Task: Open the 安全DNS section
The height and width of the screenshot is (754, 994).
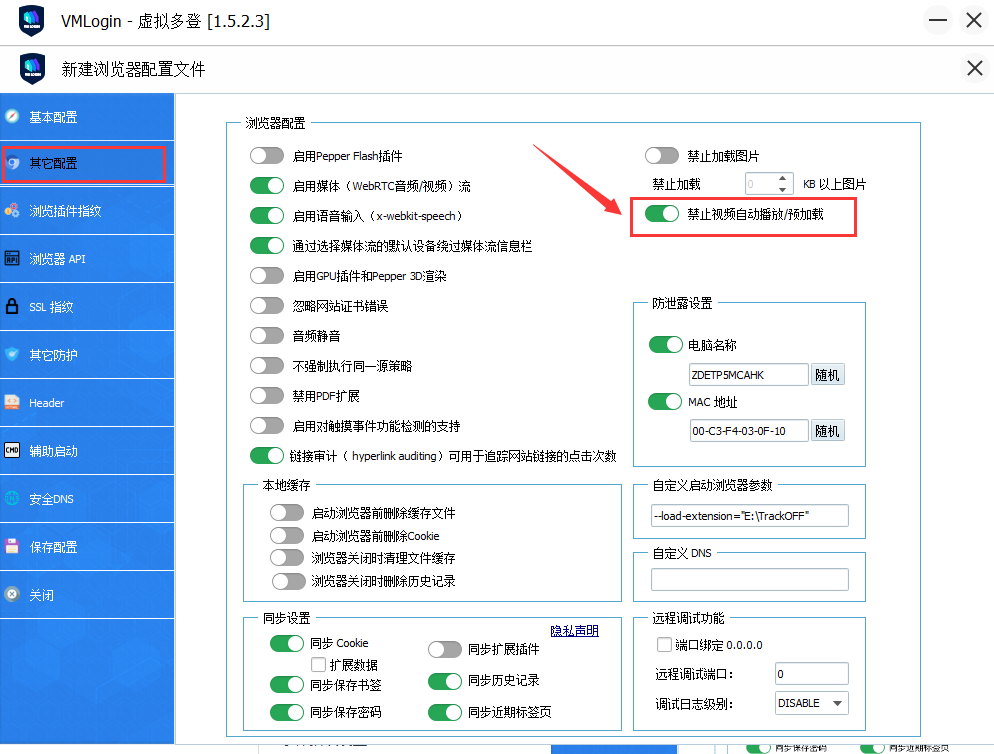Action: tap(87, 498)
